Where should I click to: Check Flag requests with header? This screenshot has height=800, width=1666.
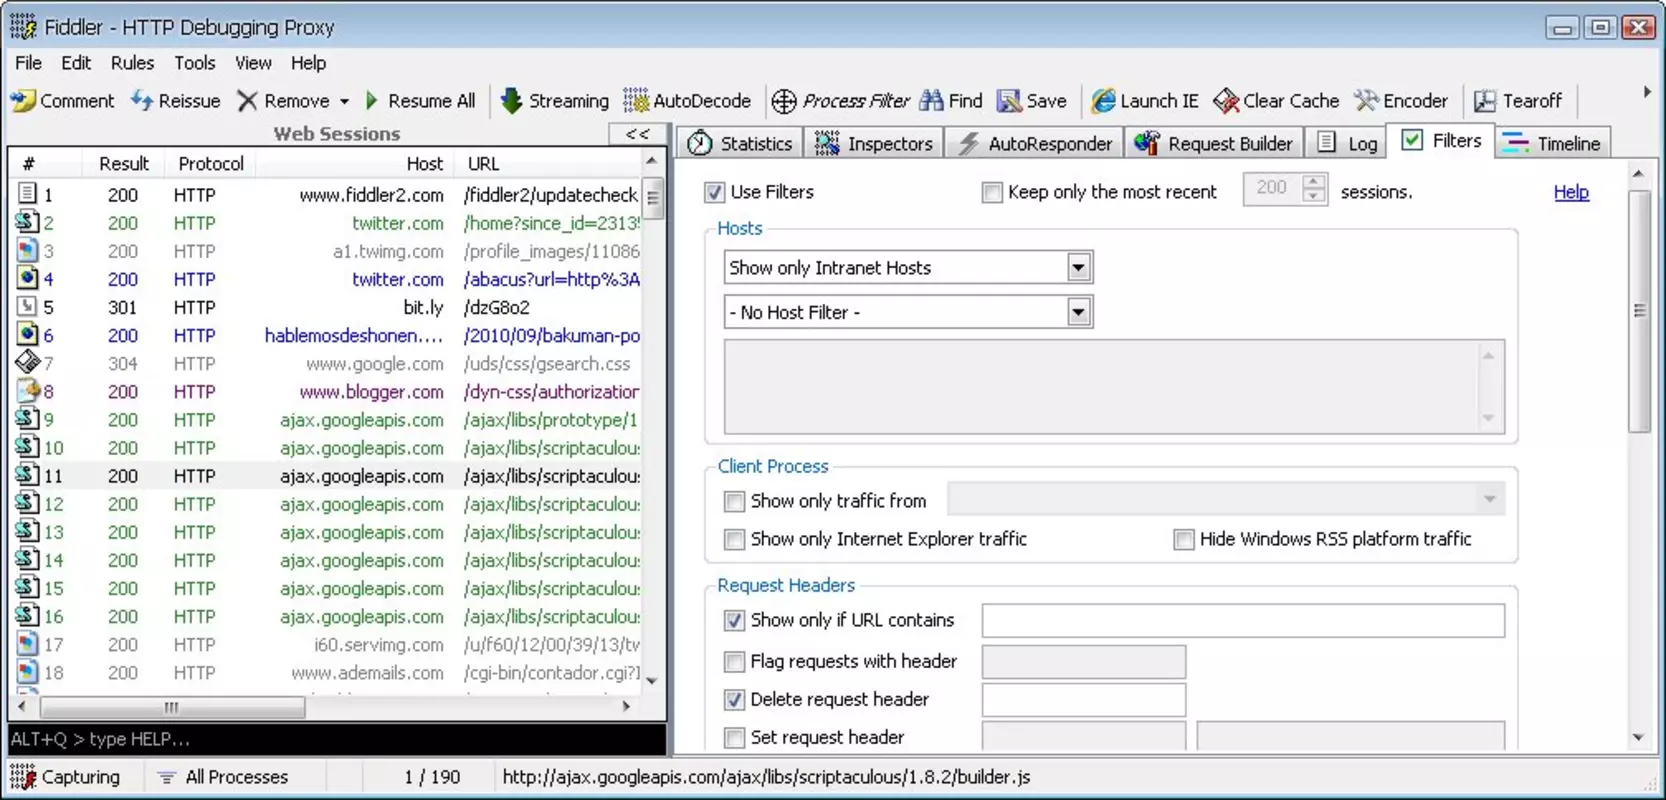pyautogui.click(x=734, y=661)
